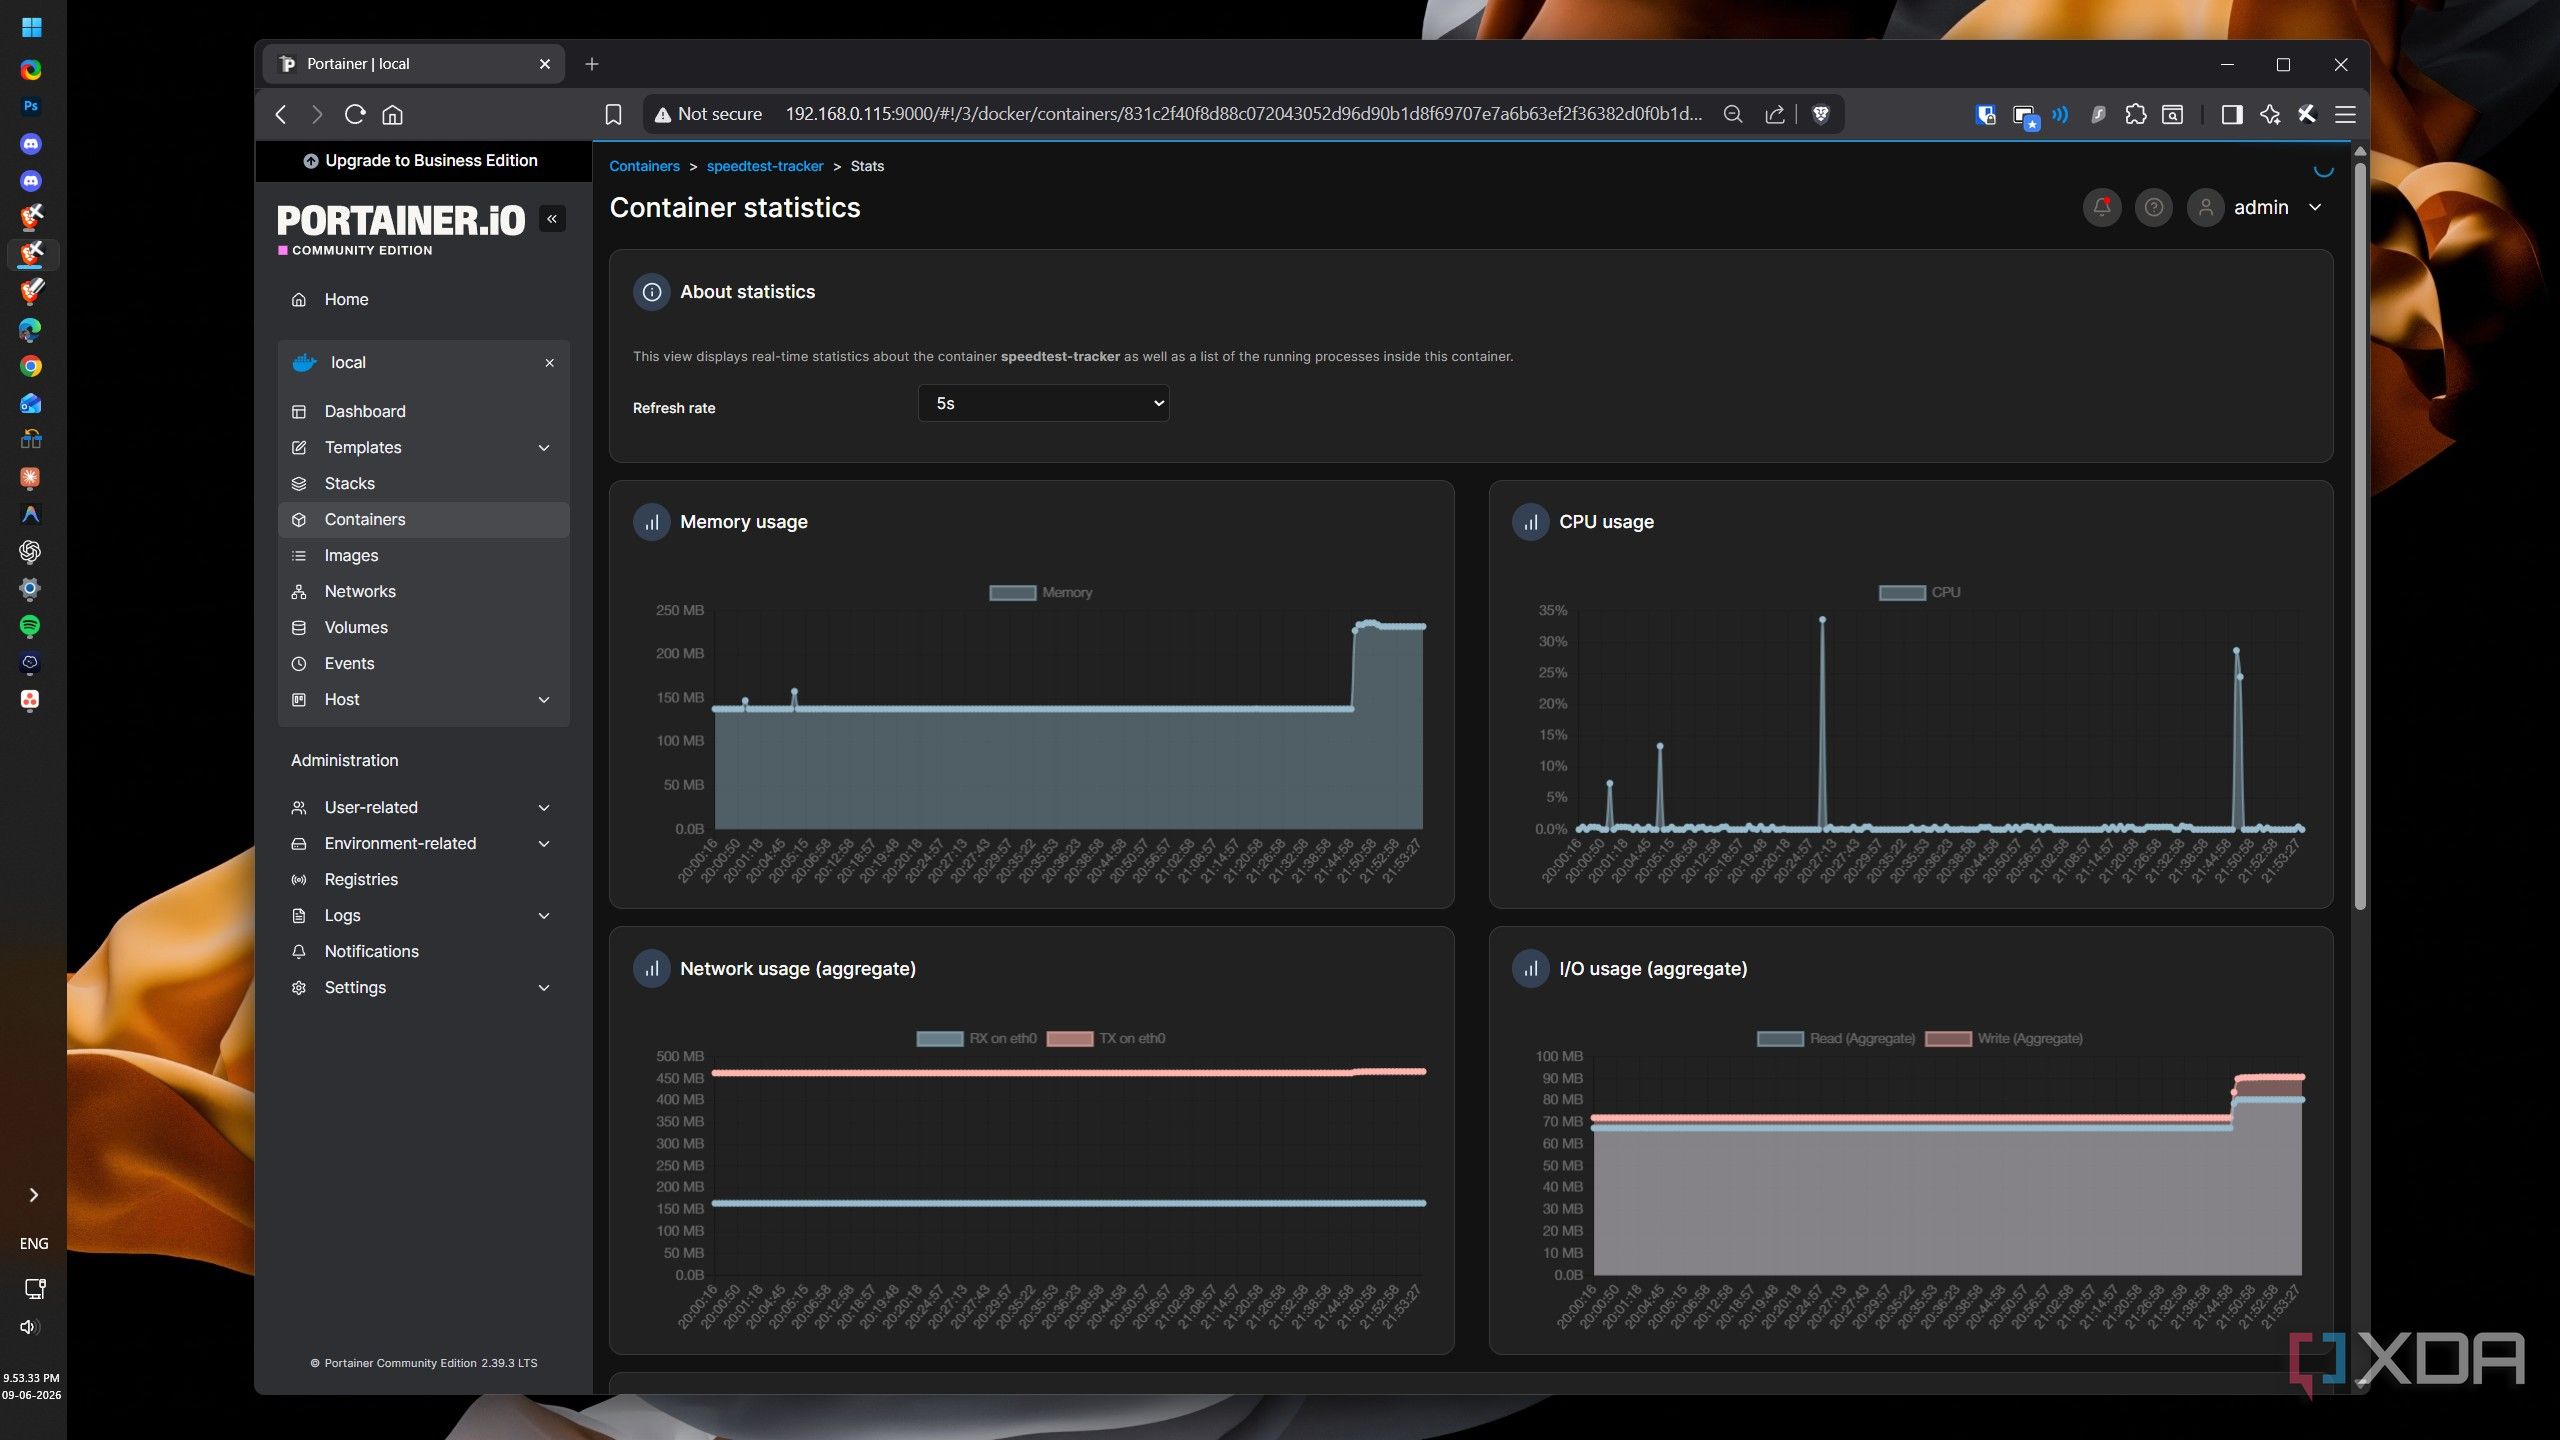This screenshot has width=2560, height=1440.
Task: Open the admin account dropdown chevron
Action: [x=2315, y=207]
